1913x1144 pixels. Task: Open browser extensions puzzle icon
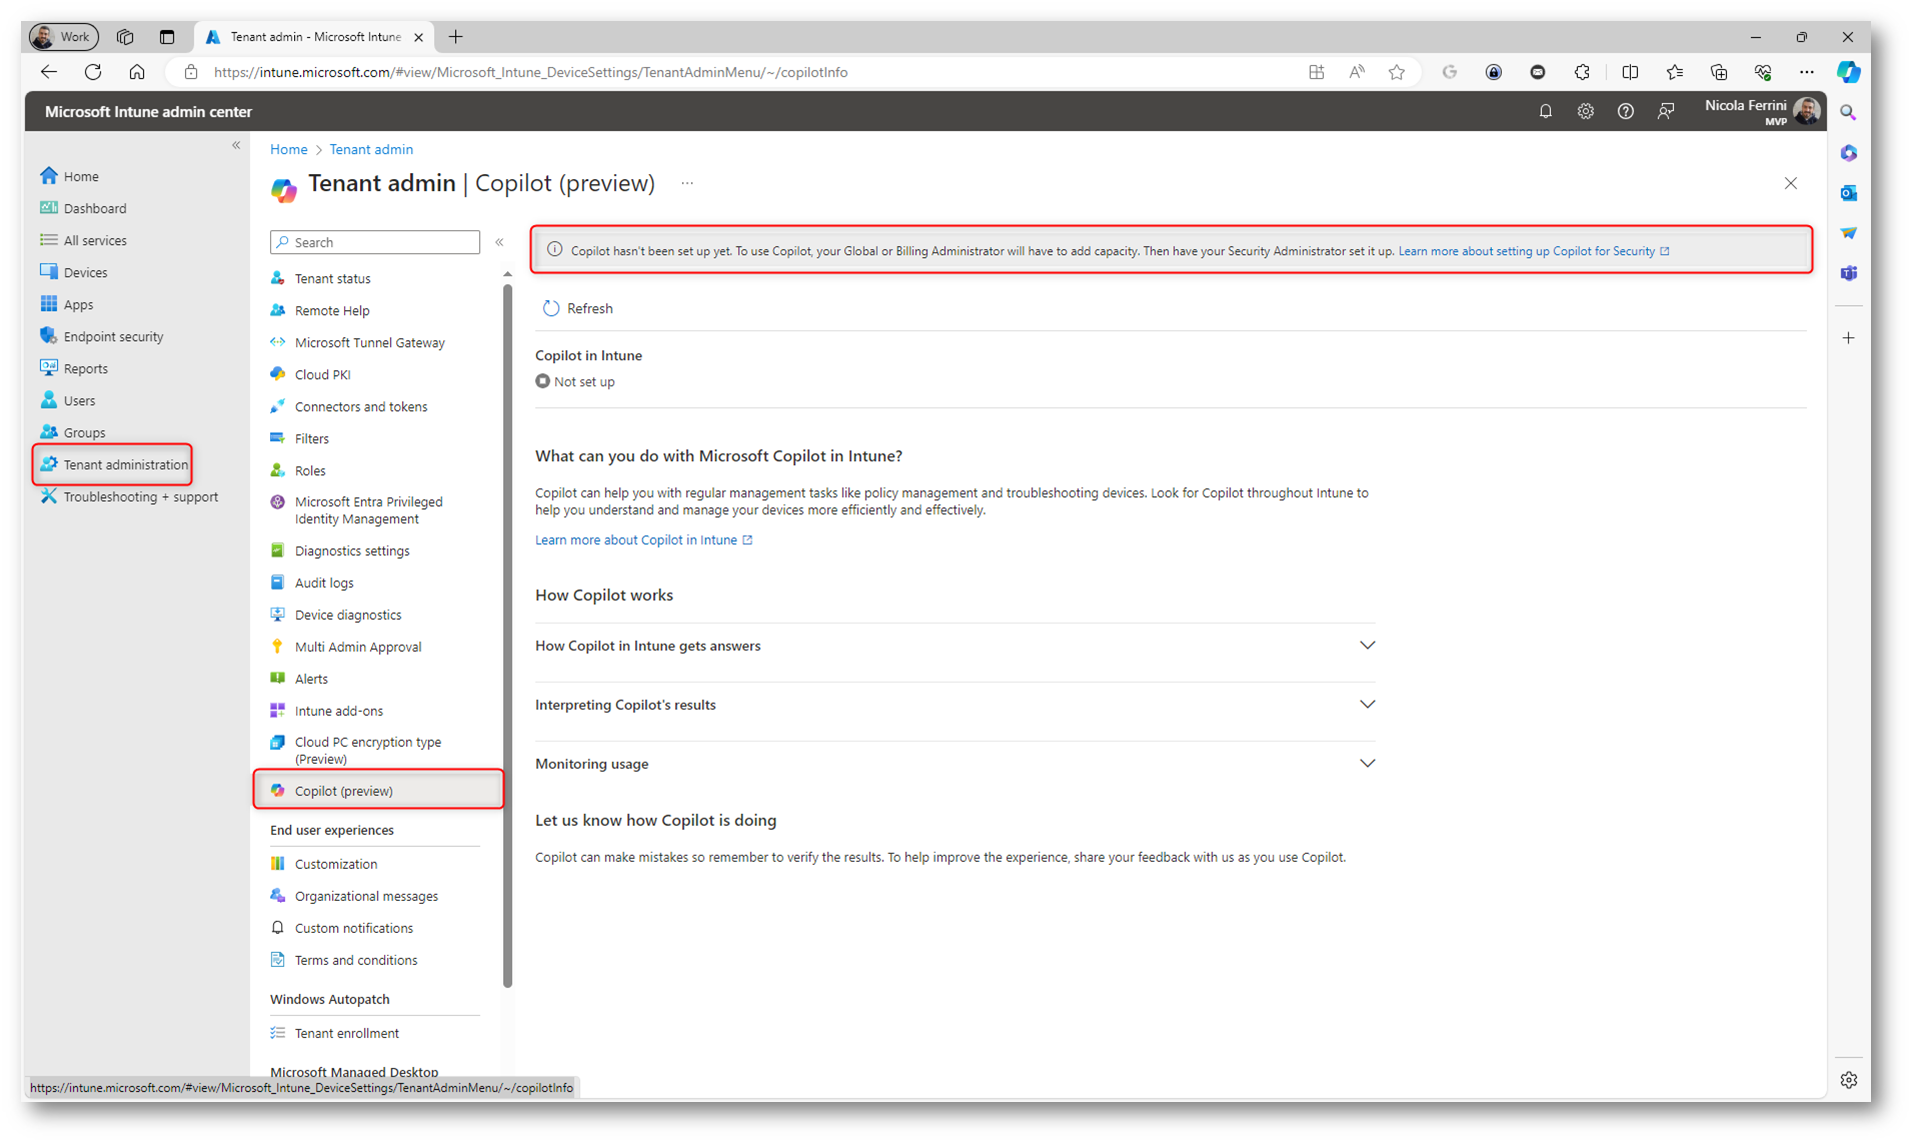(x=1581, y=72)
